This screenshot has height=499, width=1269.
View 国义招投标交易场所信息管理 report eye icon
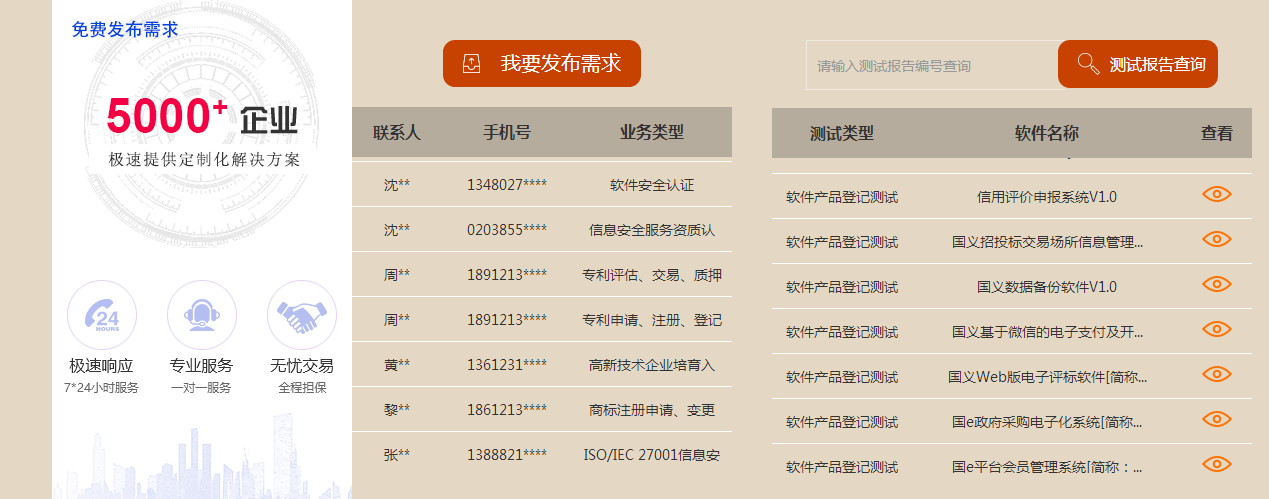coord(1216,239)
